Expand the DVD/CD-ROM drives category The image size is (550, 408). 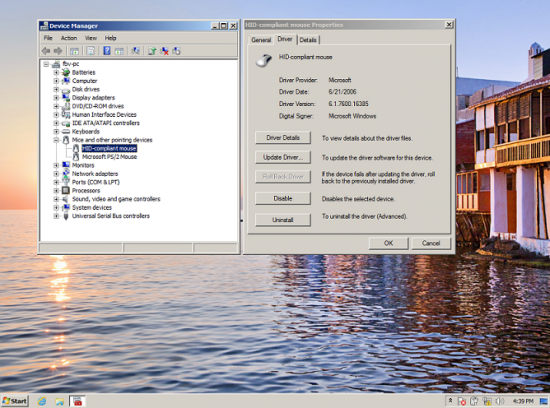(56, 106)
